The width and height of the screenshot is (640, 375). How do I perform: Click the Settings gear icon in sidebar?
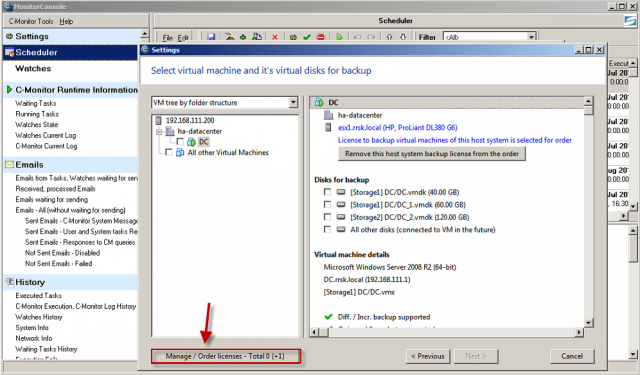coord(9,36)
